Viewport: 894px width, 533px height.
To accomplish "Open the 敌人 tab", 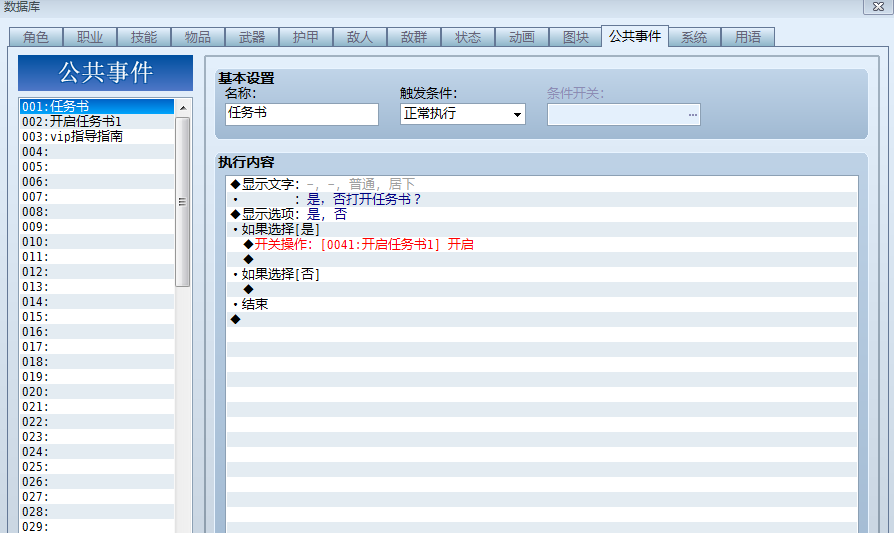I will point(360,37).
